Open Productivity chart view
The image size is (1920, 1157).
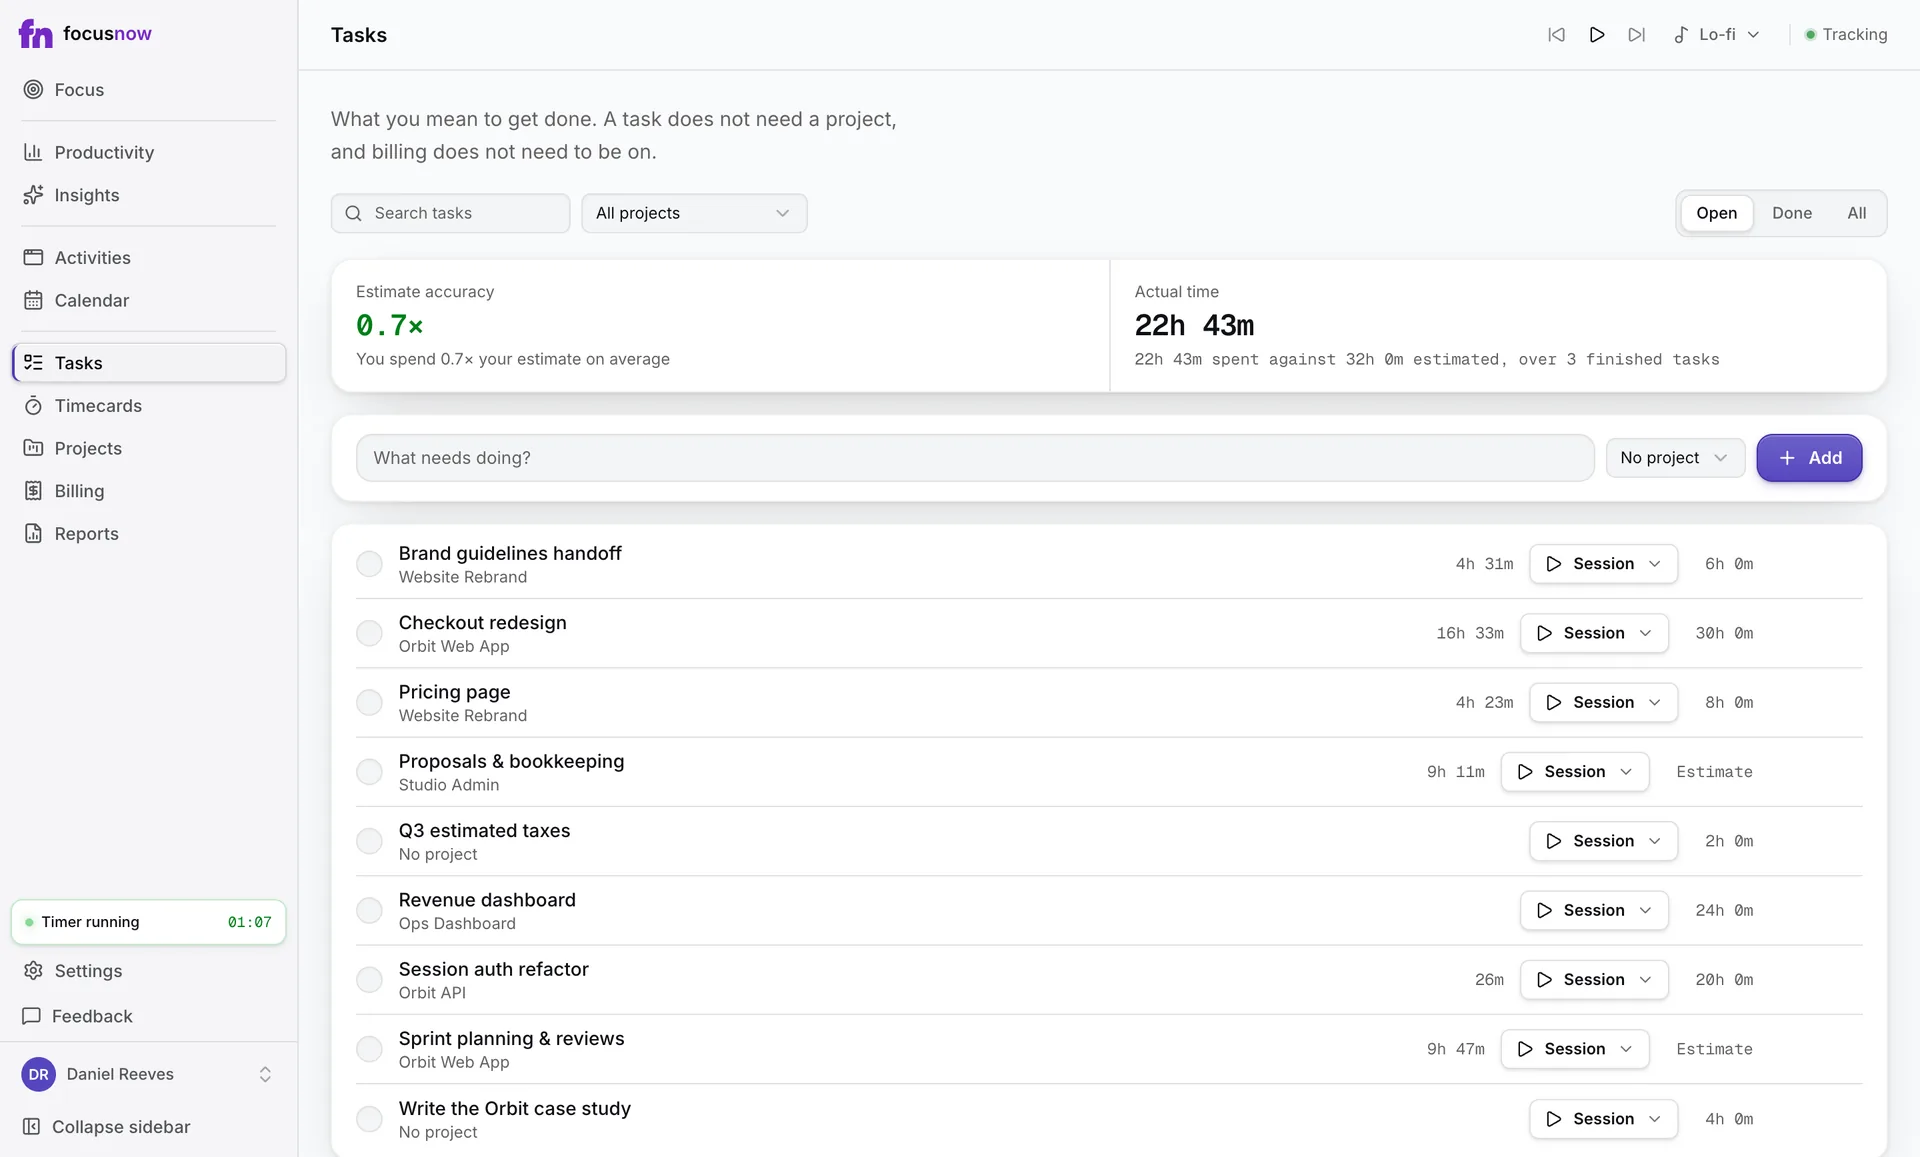pos(149,152)
